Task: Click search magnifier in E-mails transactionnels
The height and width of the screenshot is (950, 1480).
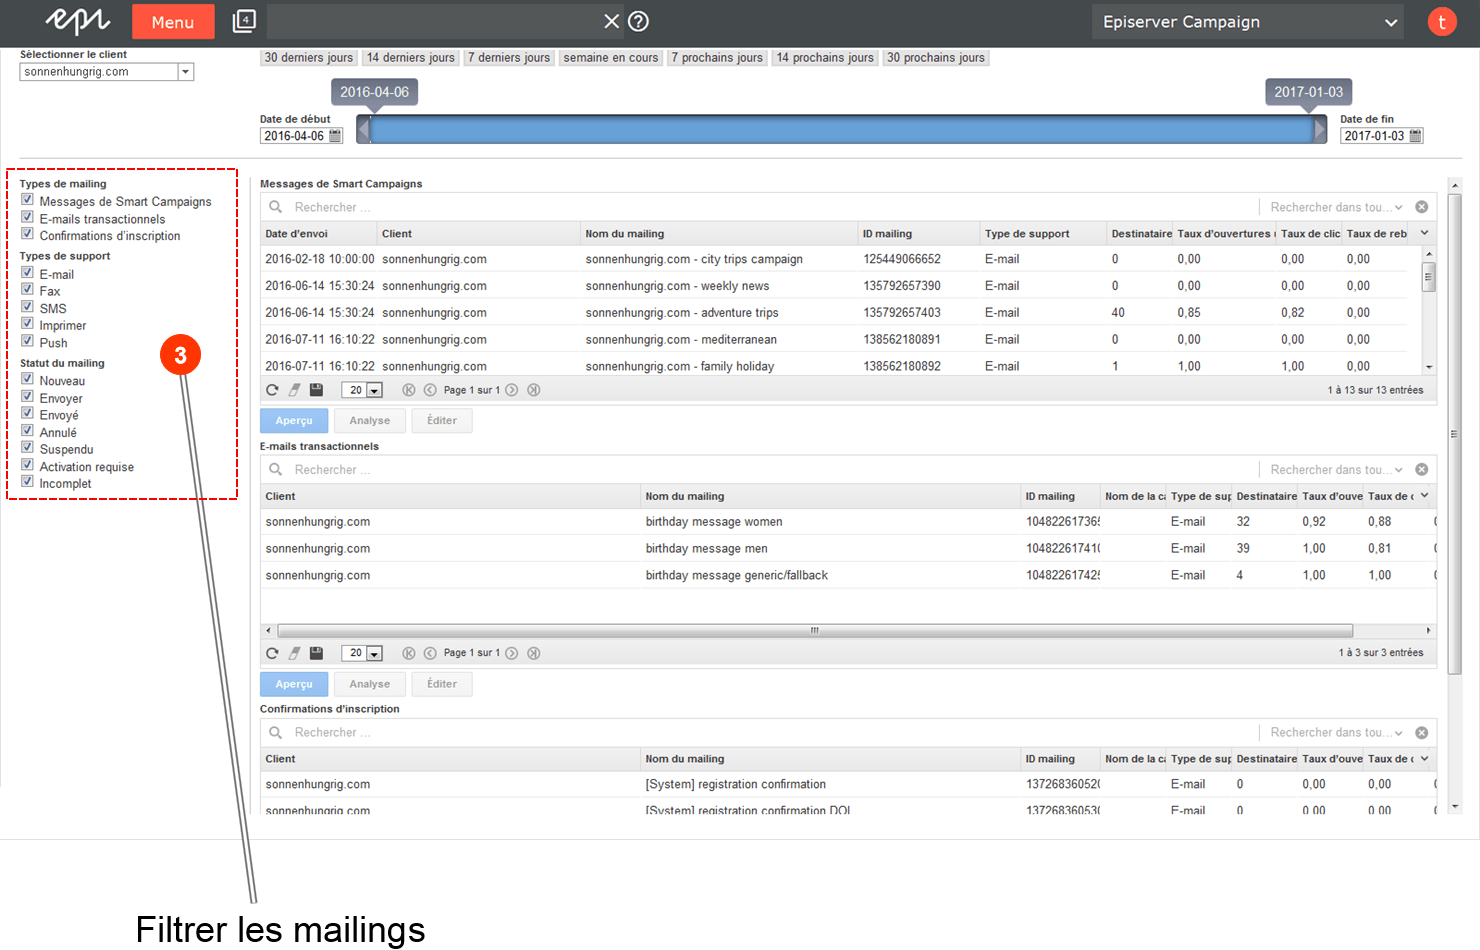Action: 275,469
